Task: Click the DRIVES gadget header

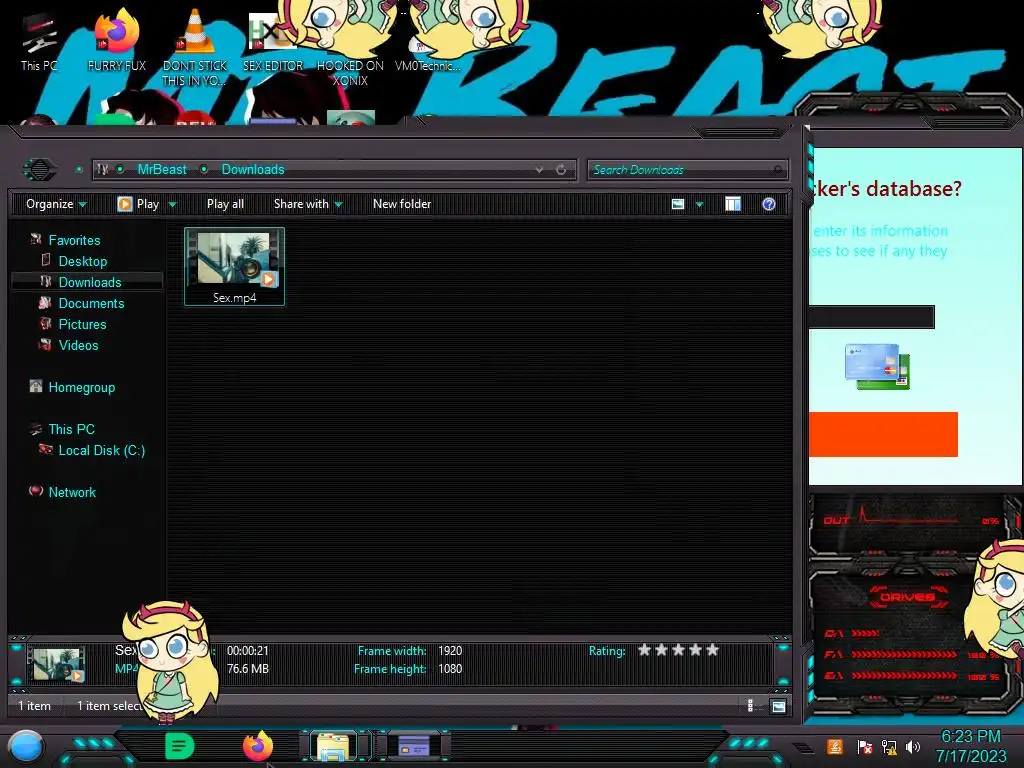Action: [x=908, y=597]
